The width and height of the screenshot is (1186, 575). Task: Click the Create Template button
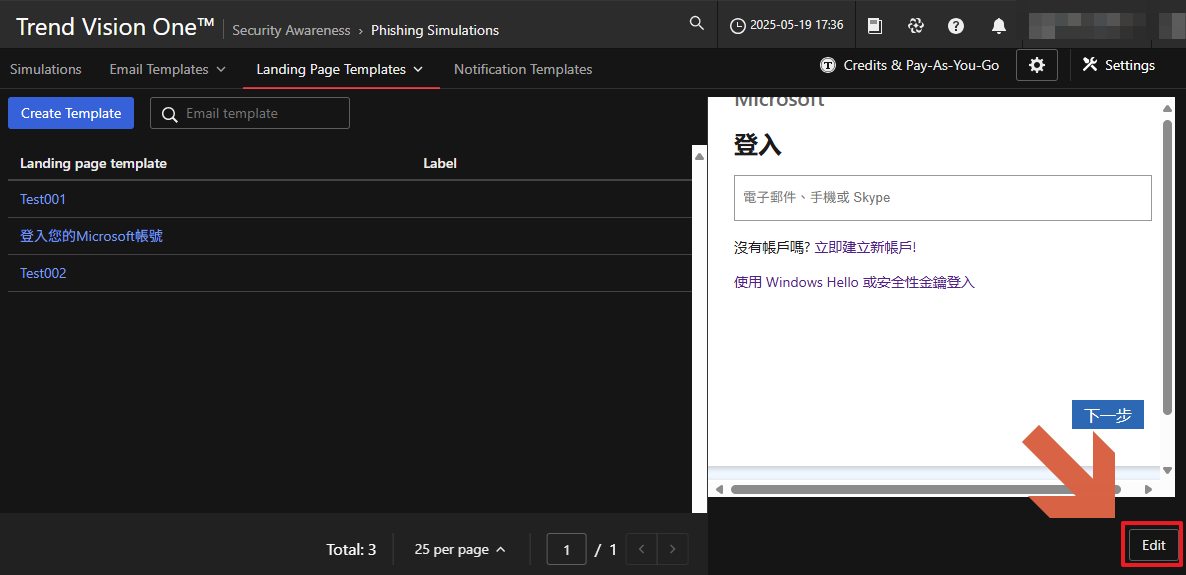pos(71,113)
